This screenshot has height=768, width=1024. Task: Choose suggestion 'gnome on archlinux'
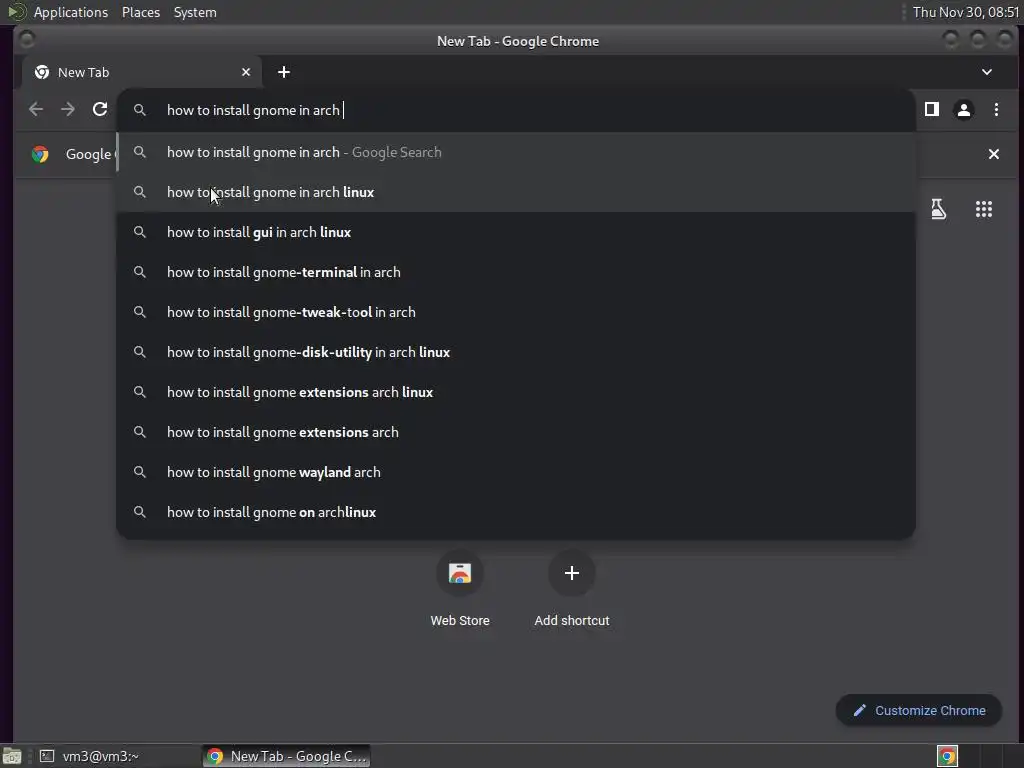pos(516,513)
